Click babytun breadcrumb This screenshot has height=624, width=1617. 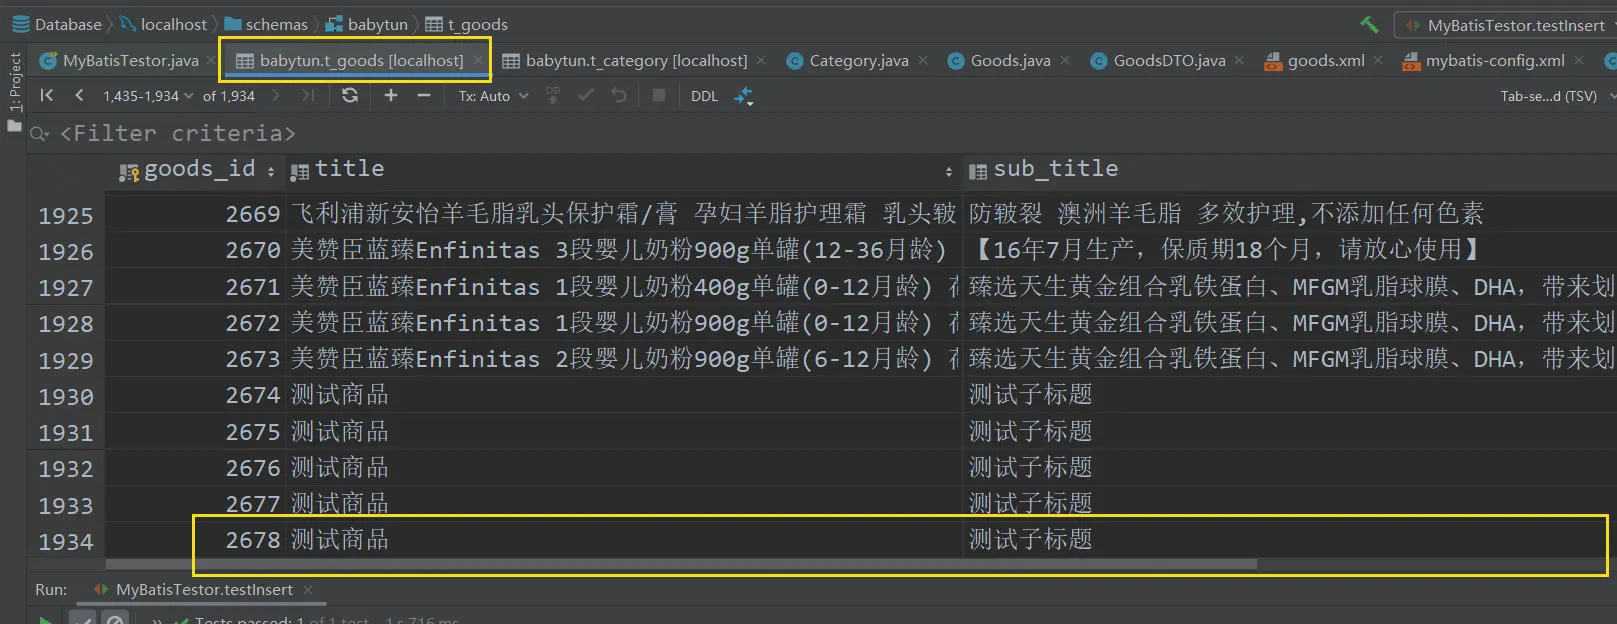(x=366, y=24)
